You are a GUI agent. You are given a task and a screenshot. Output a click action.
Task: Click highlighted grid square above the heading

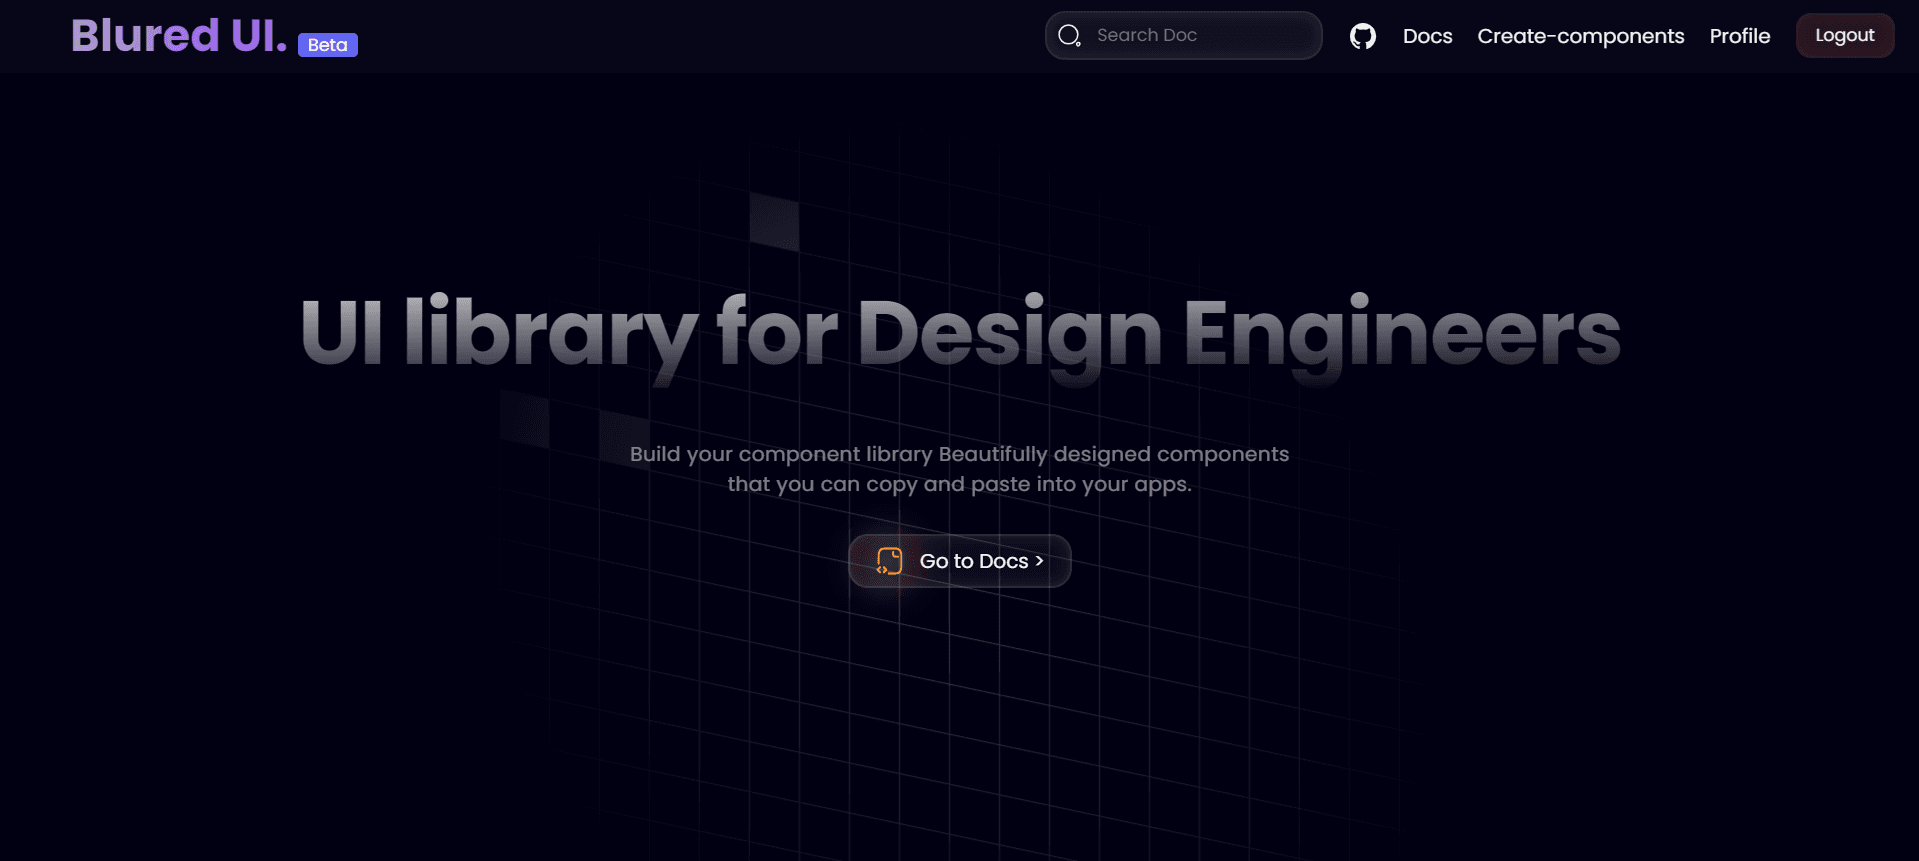[x=775, y=220]
